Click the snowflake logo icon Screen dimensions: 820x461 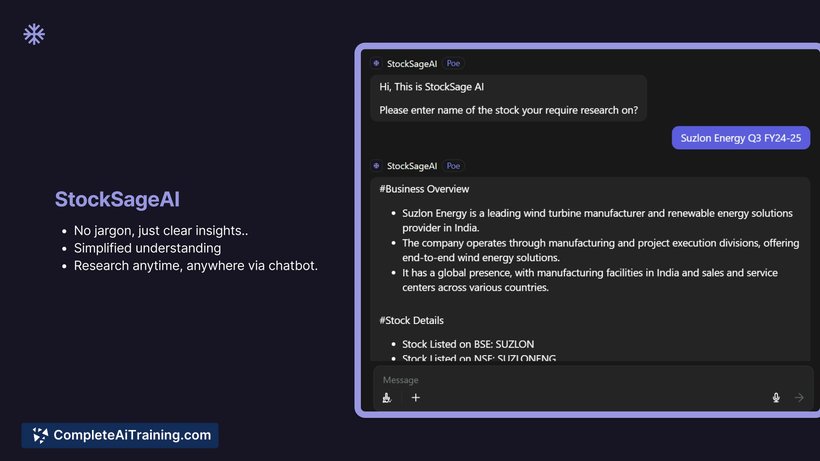[x=34, y=34]
